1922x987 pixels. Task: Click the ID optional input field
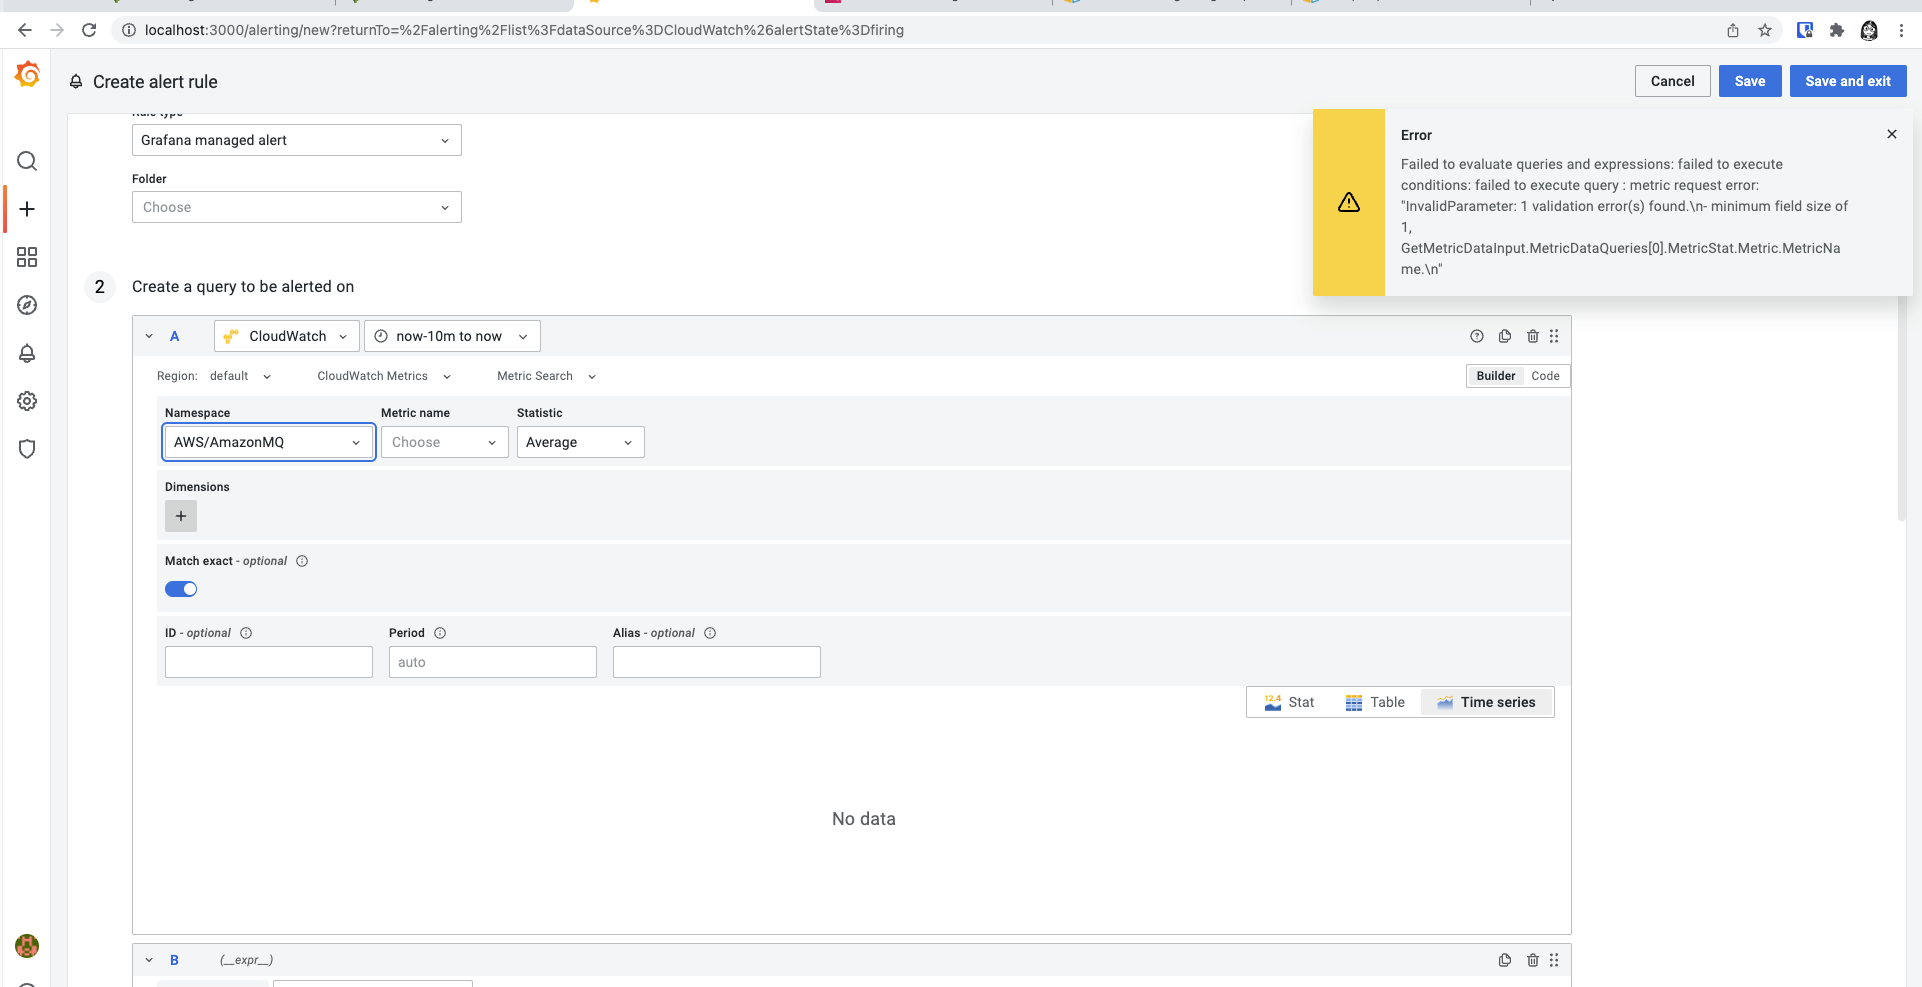(268, 661)
